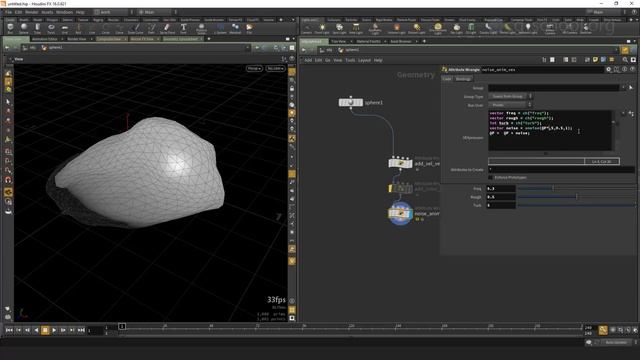Viewport: 640px width, 360px height.
Task: Click the Attributes to Create field
Action: (561, 169)
